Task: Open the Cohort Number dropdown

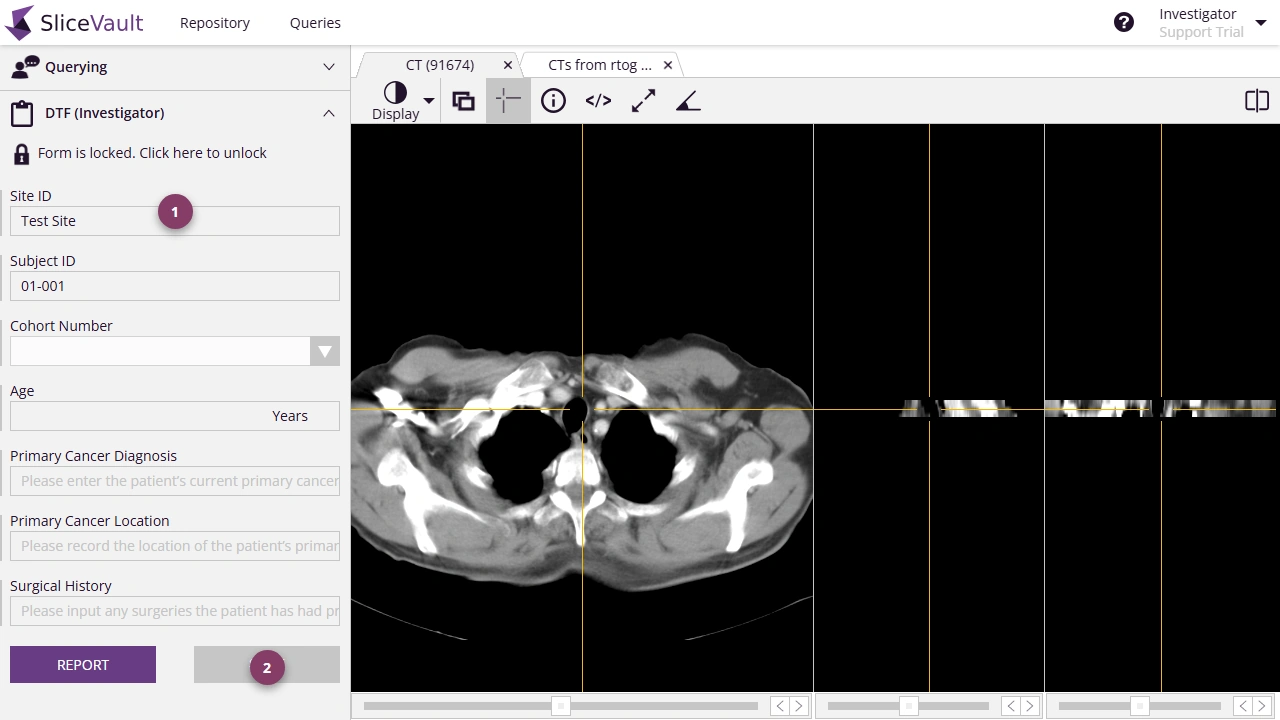Action: pos(325,351)
